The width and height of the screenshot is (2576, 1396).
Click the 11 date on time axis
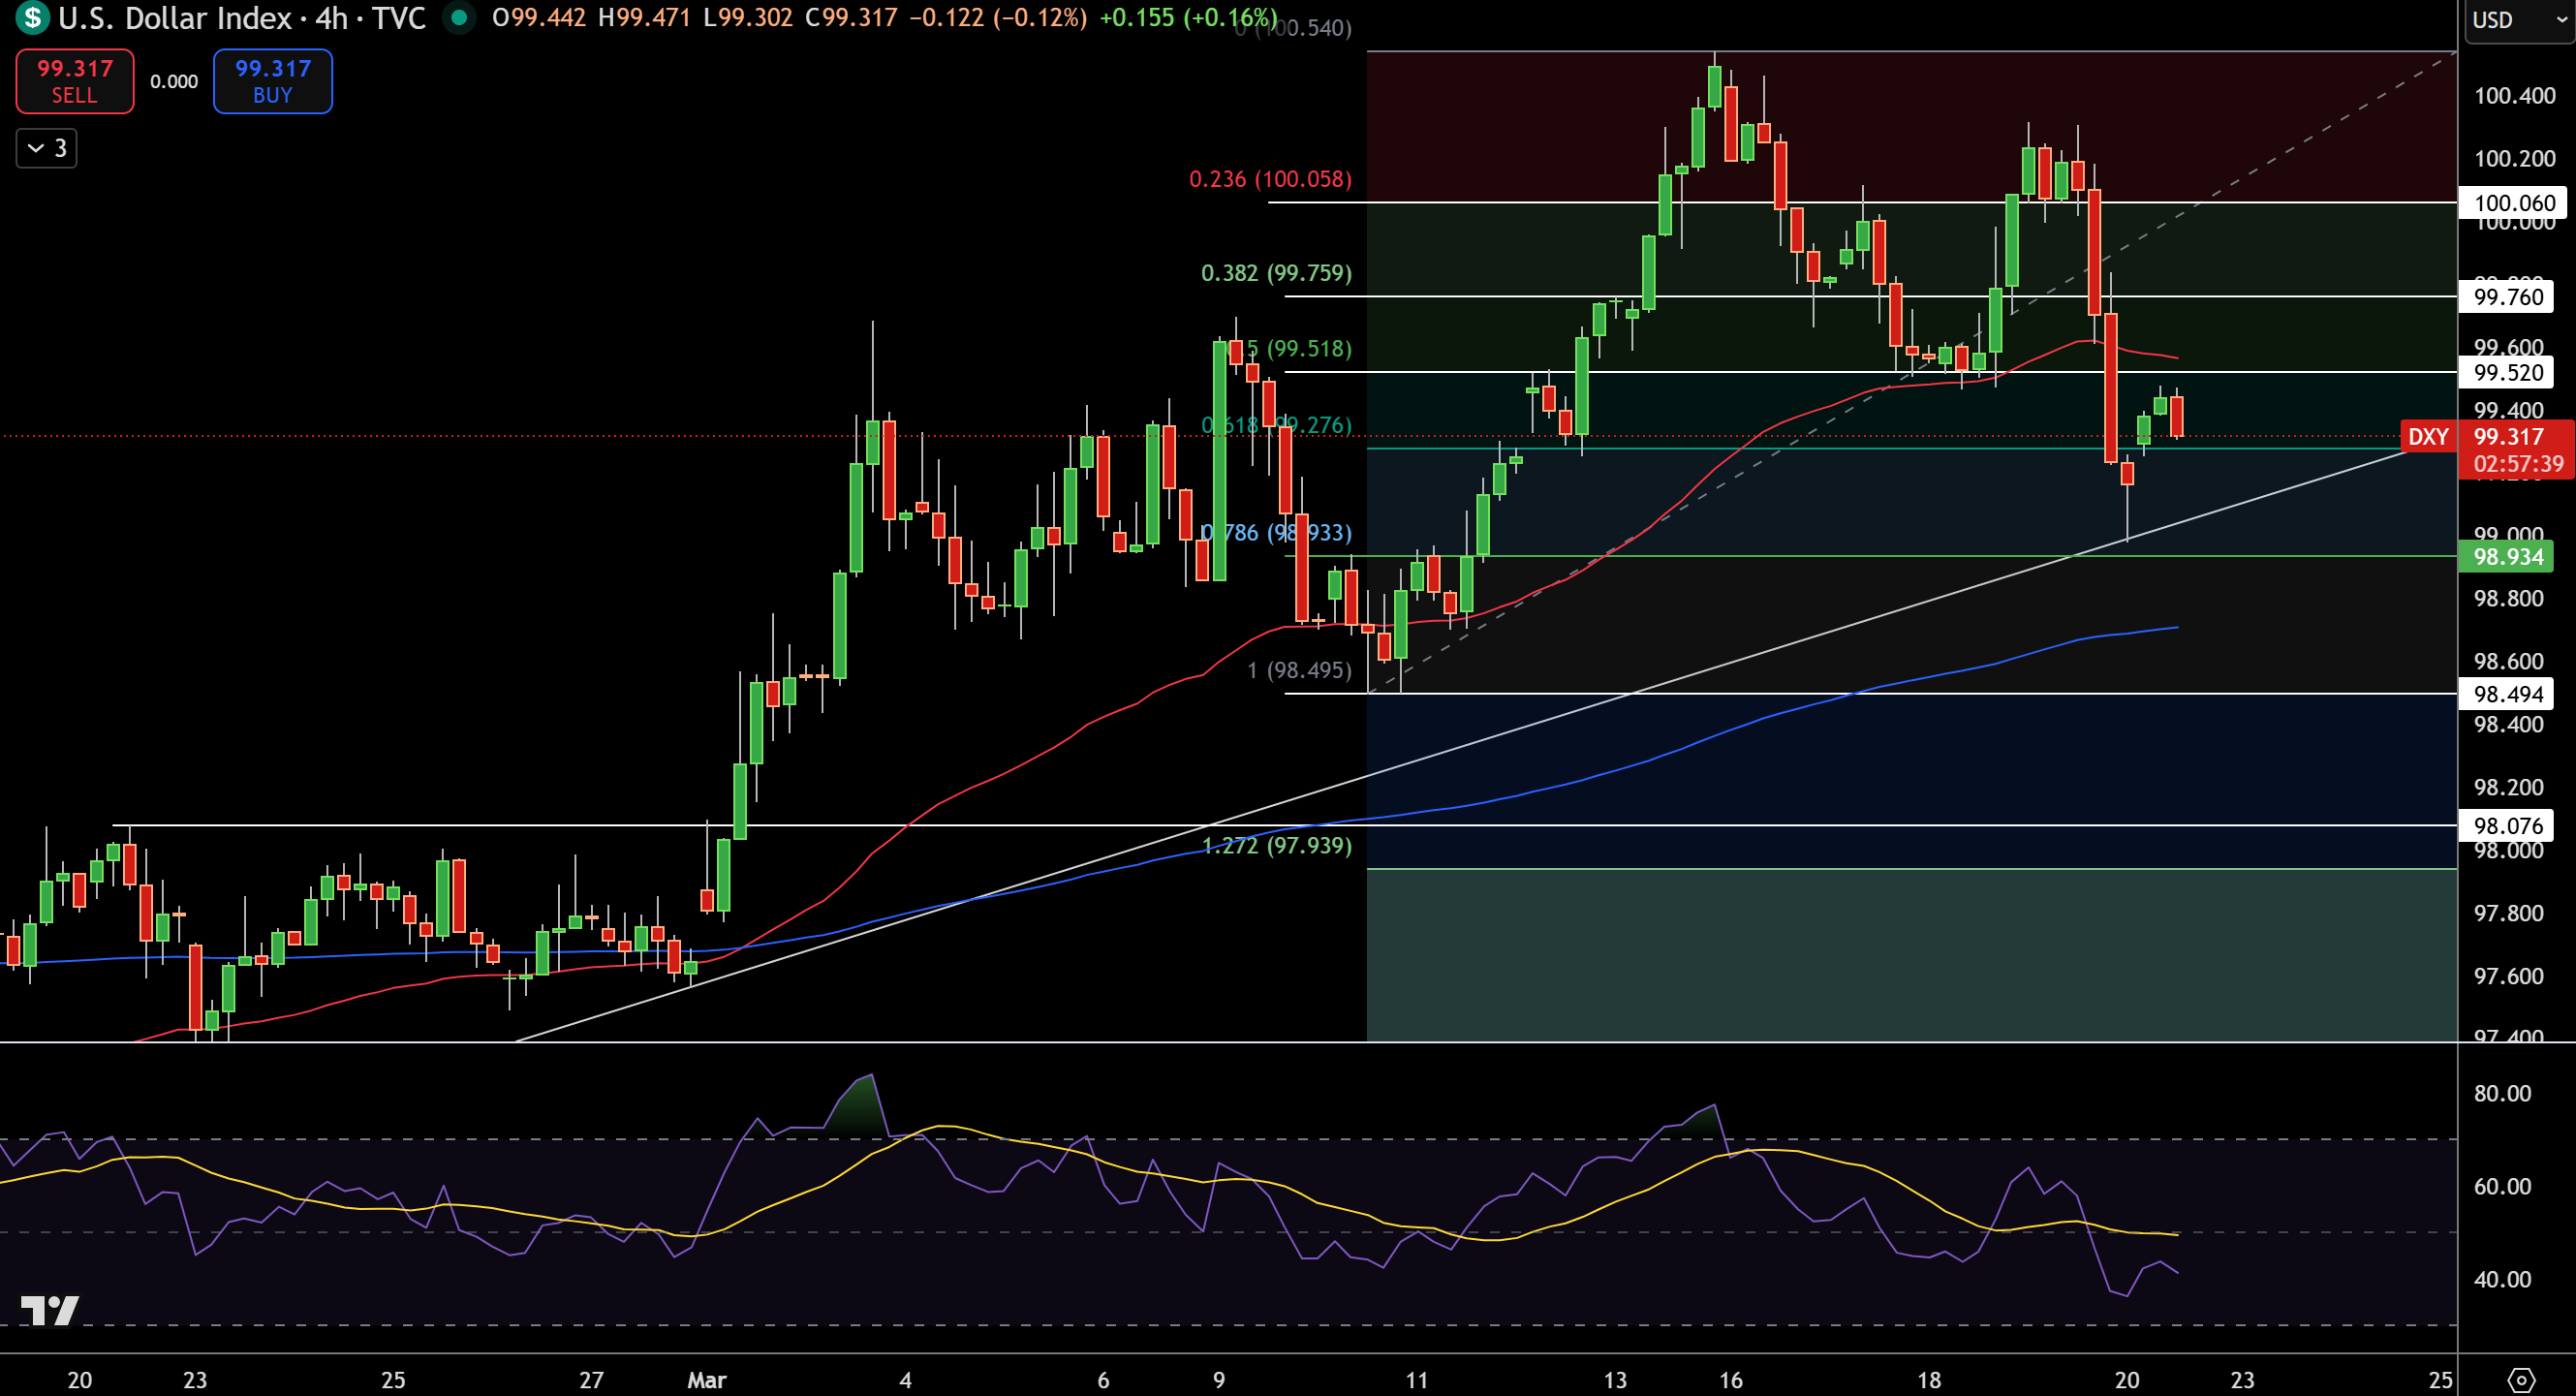(1416, 1380)
